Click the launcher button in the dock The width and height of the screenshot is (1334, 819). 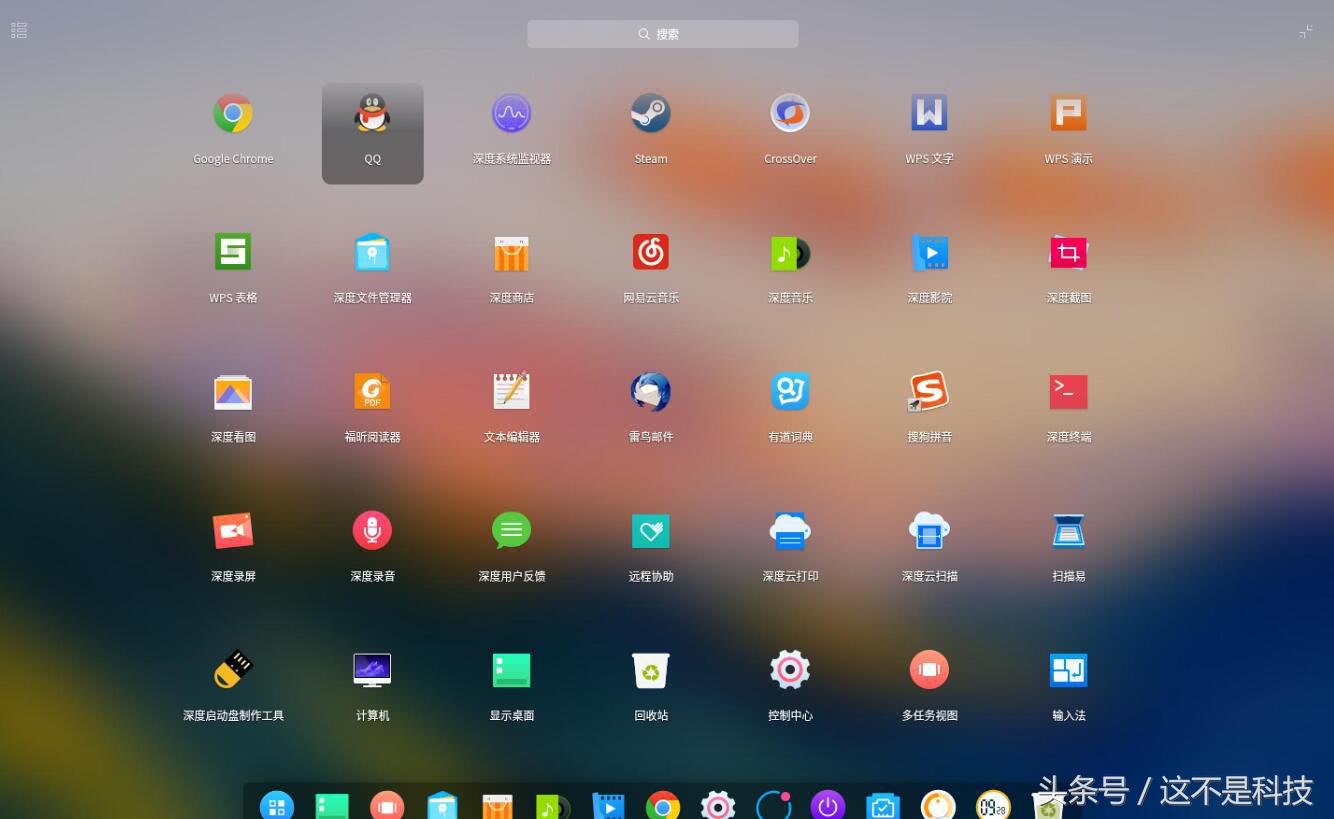click(x=277, y=806)
